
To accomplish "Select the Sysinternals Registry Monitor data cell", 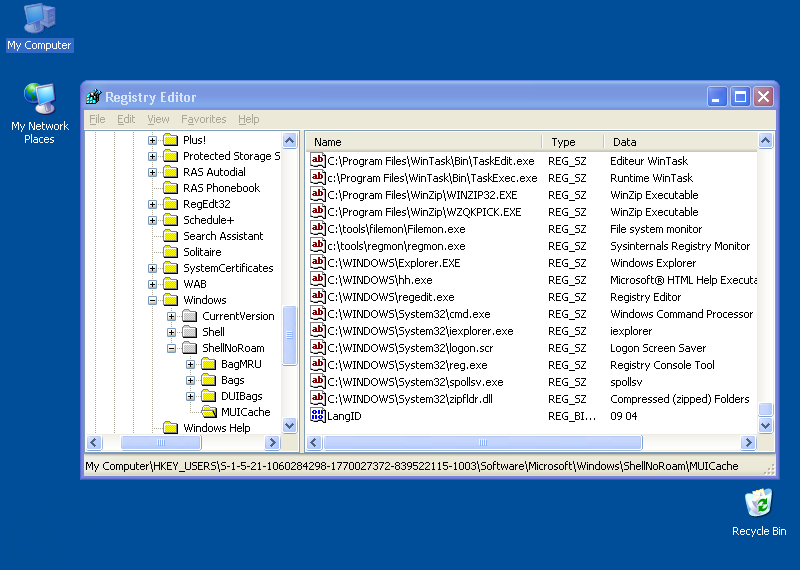I will 680,246.
